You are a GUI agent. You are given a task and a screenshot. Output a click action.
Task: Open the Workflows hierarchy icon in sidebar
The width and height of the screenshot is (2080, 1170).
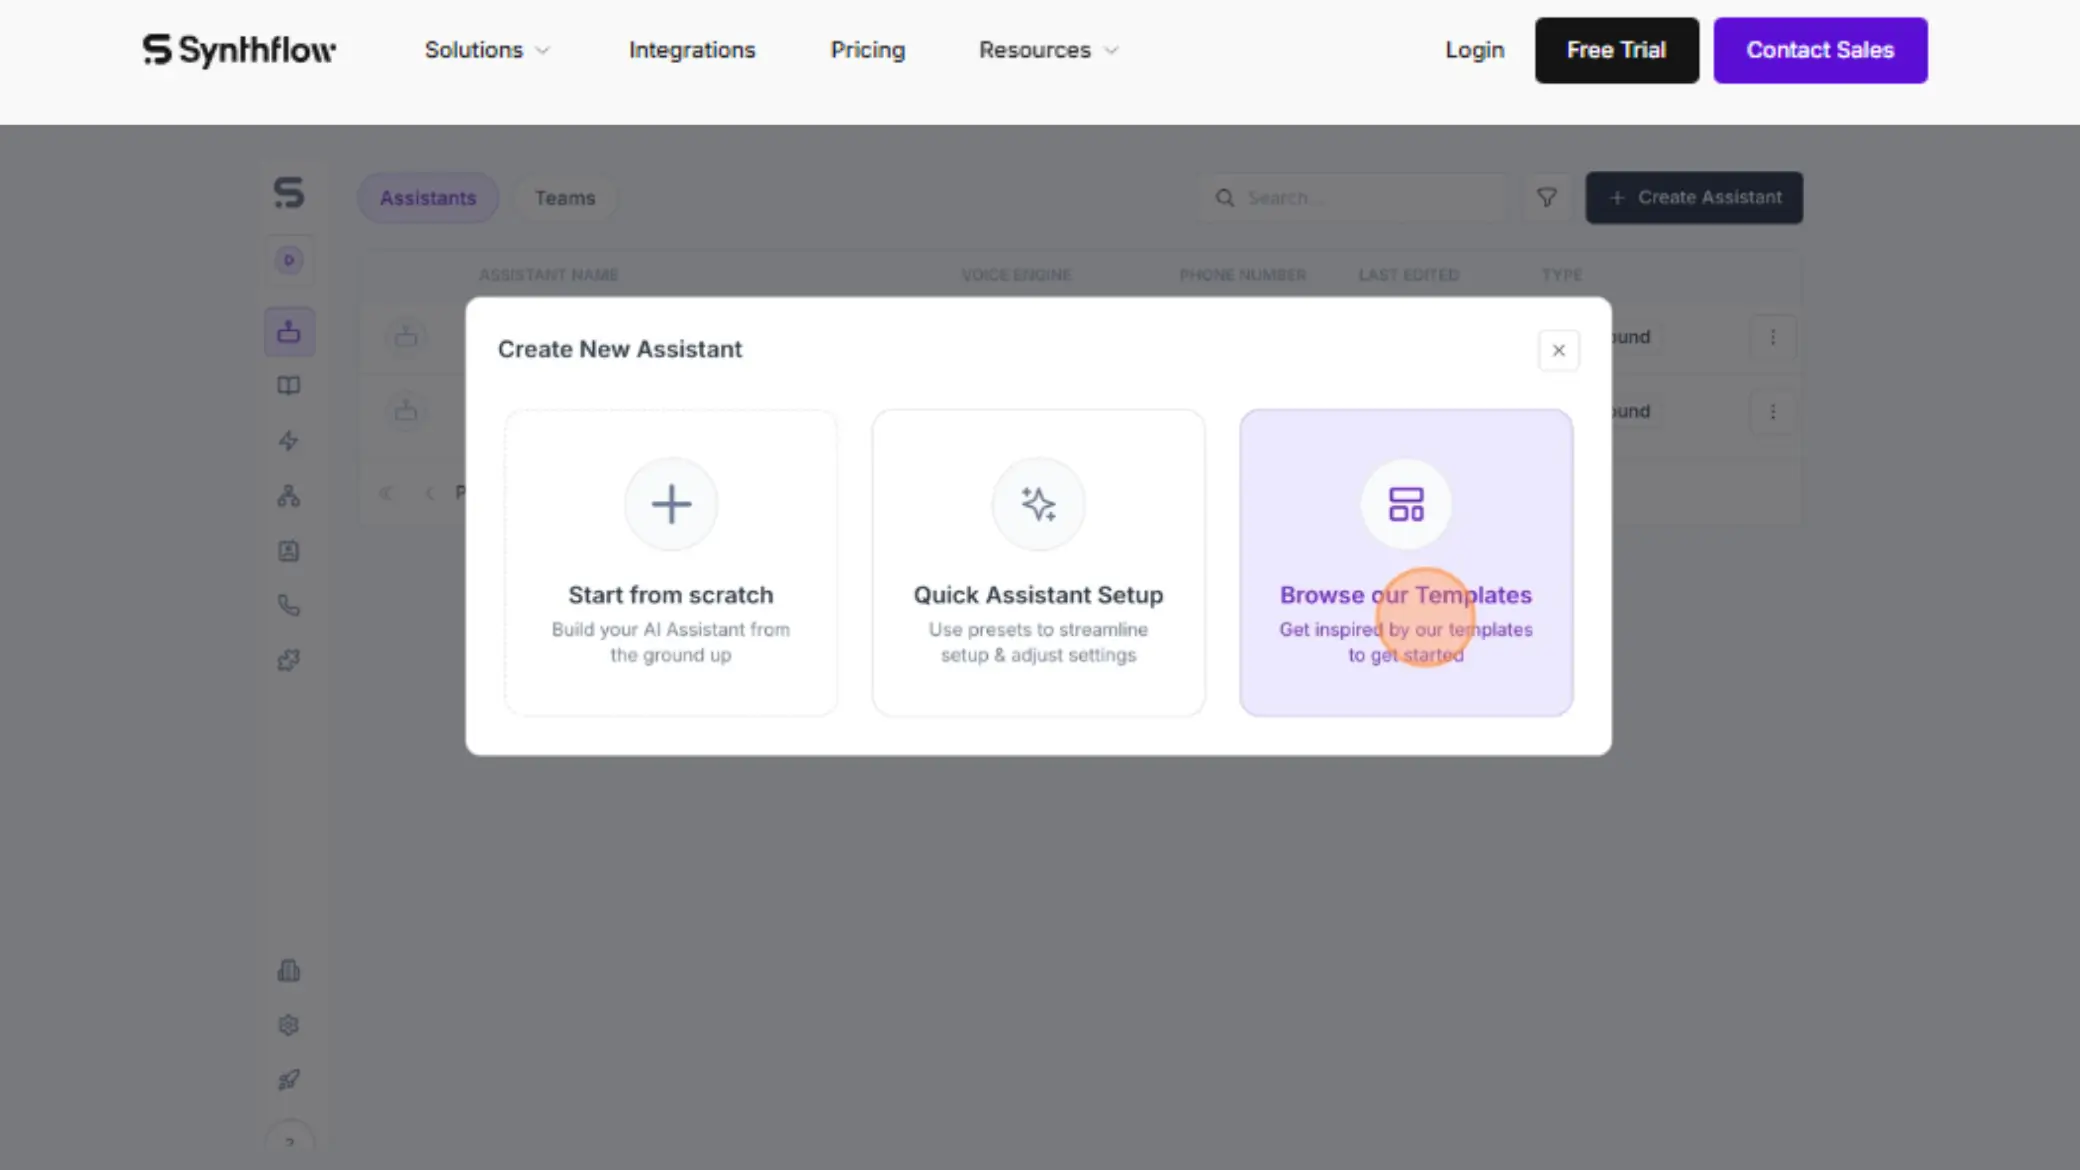tap(289, 496)
